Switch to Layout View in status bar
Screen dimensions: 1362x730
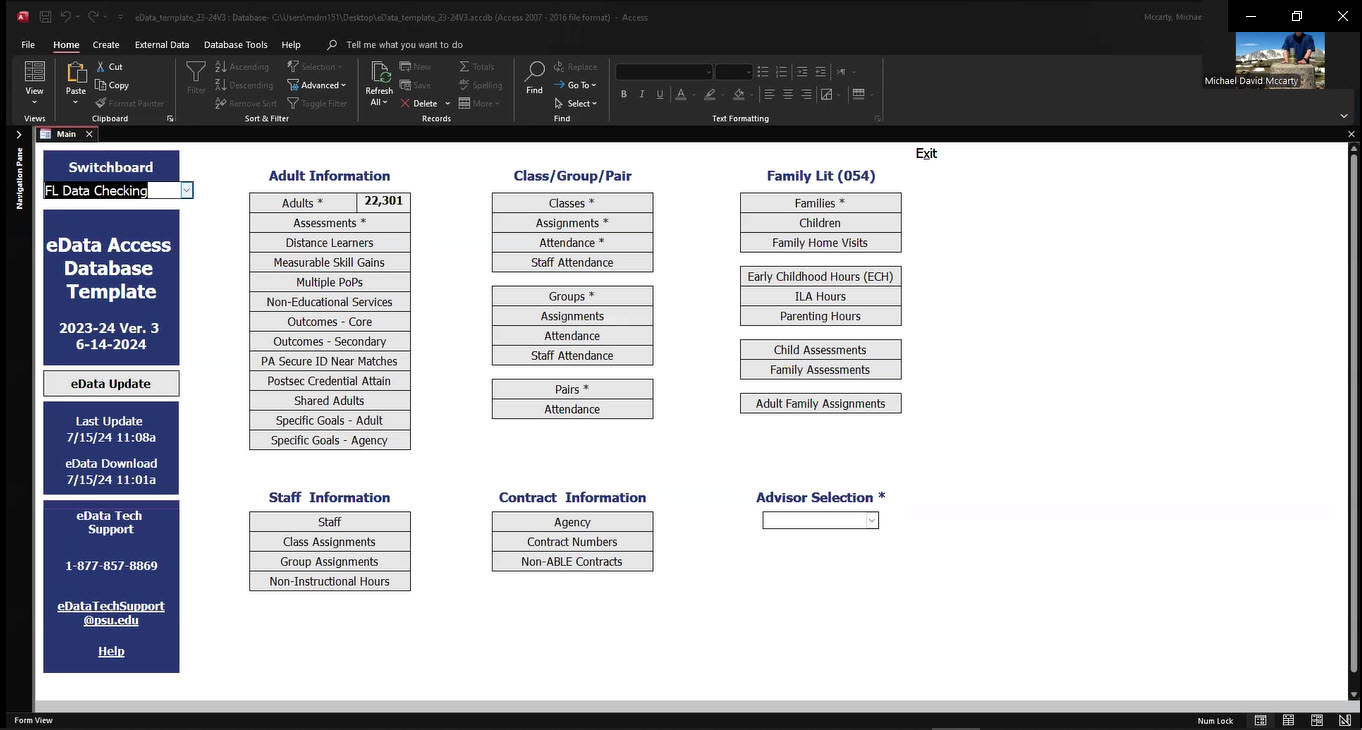1316,720
